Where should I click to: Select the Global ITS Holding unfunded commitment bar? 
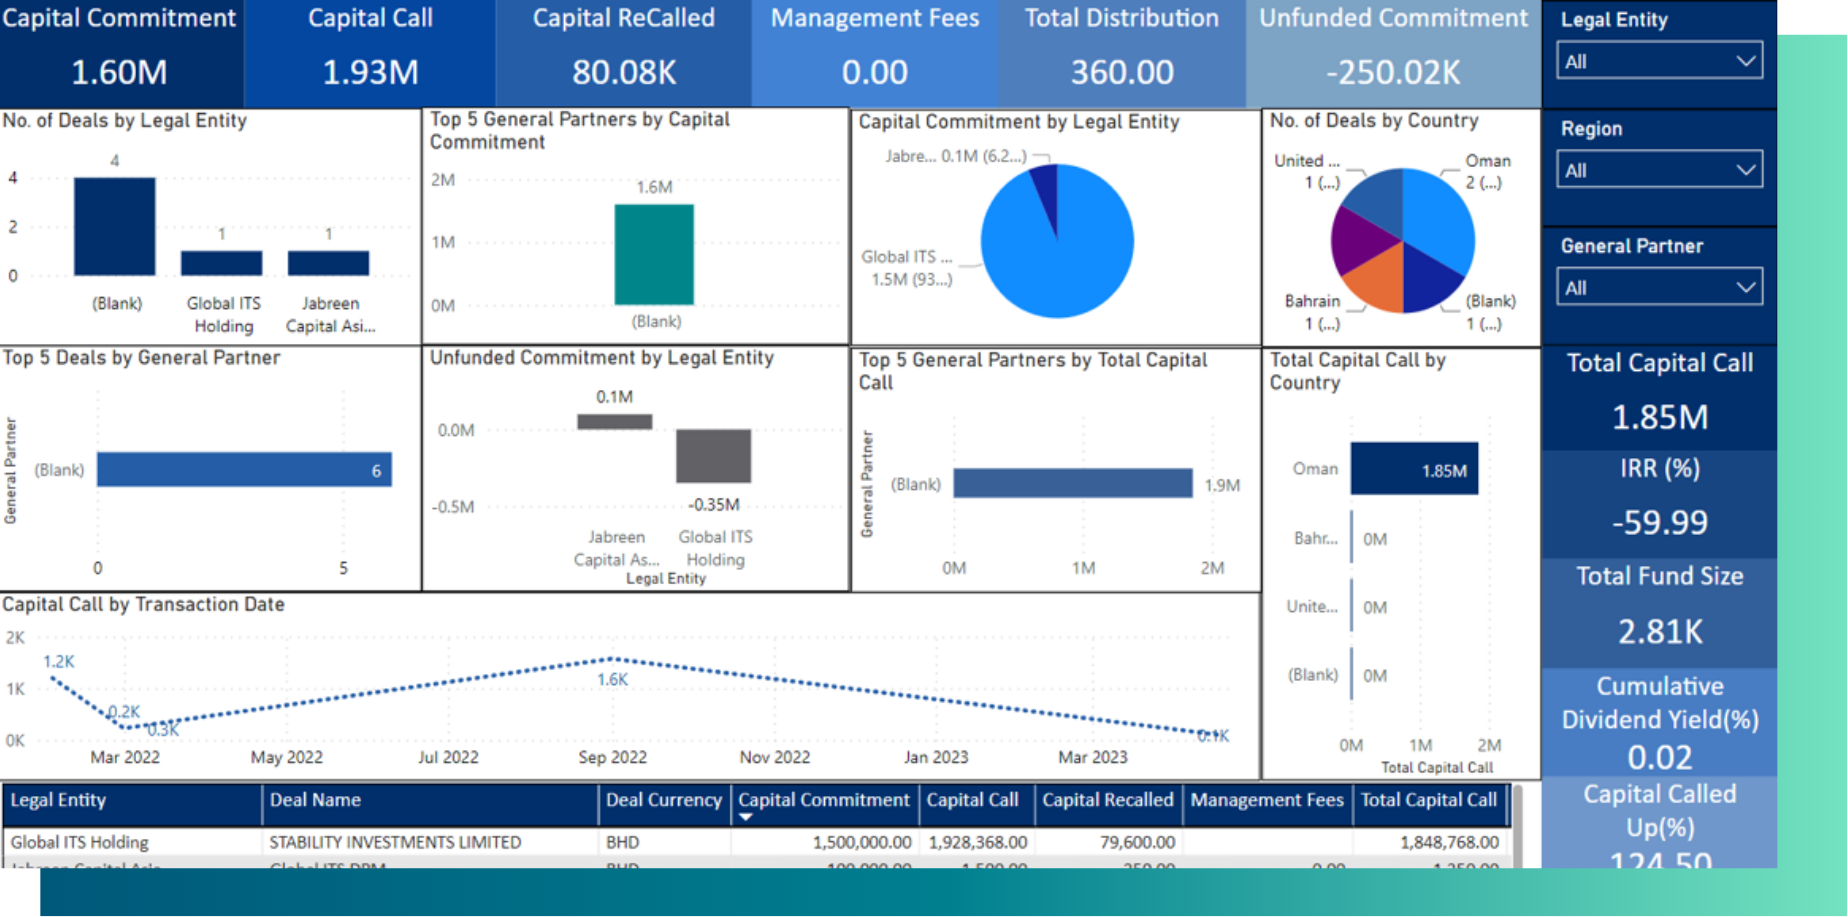713,456
